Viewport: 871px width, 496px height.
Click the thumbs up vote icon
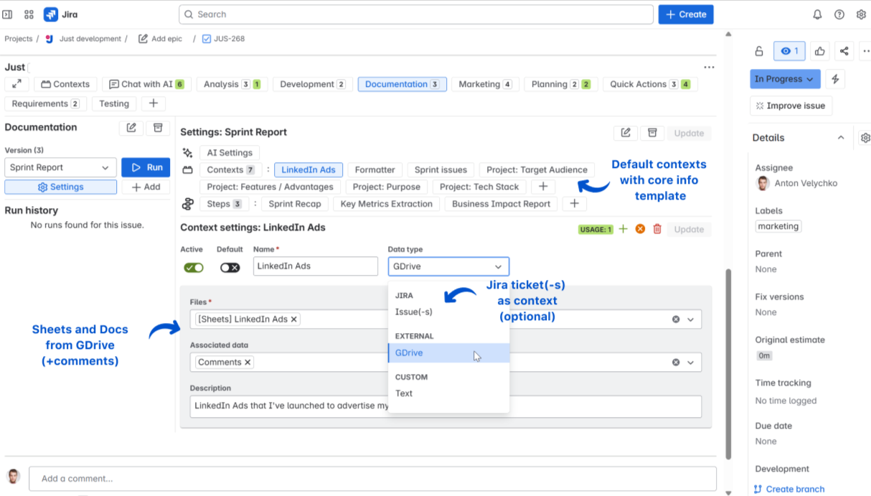(x=820, y=51)
